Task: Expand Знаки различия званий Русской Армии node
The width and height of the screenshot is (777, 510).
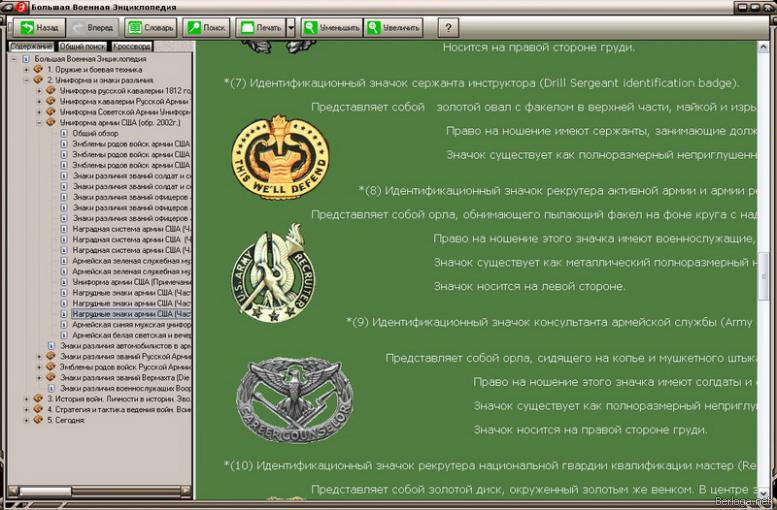Action: tap(39, 356)
